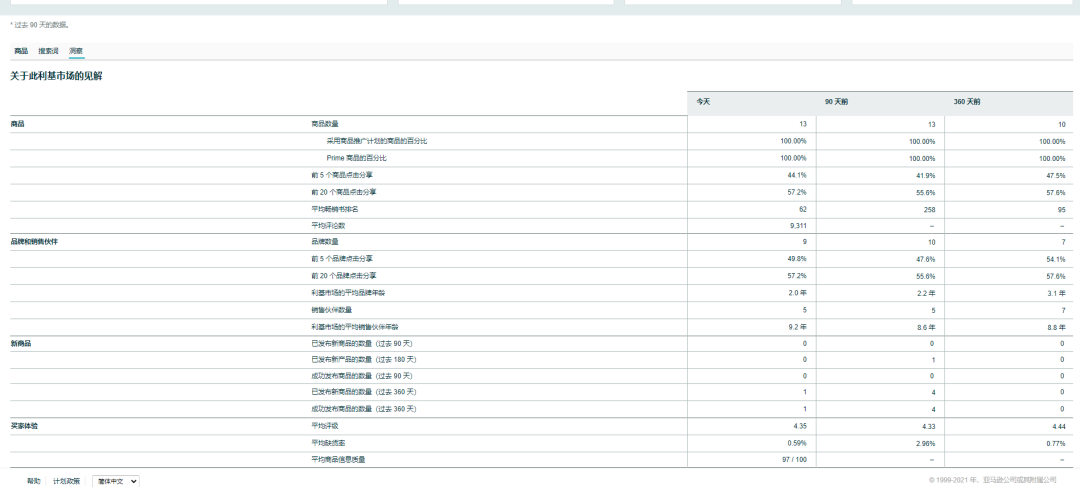Screen dimensions: 1080x487
Task: Select the 采用商品推广计划的商品的百分比 label
Action: point(377,141)
